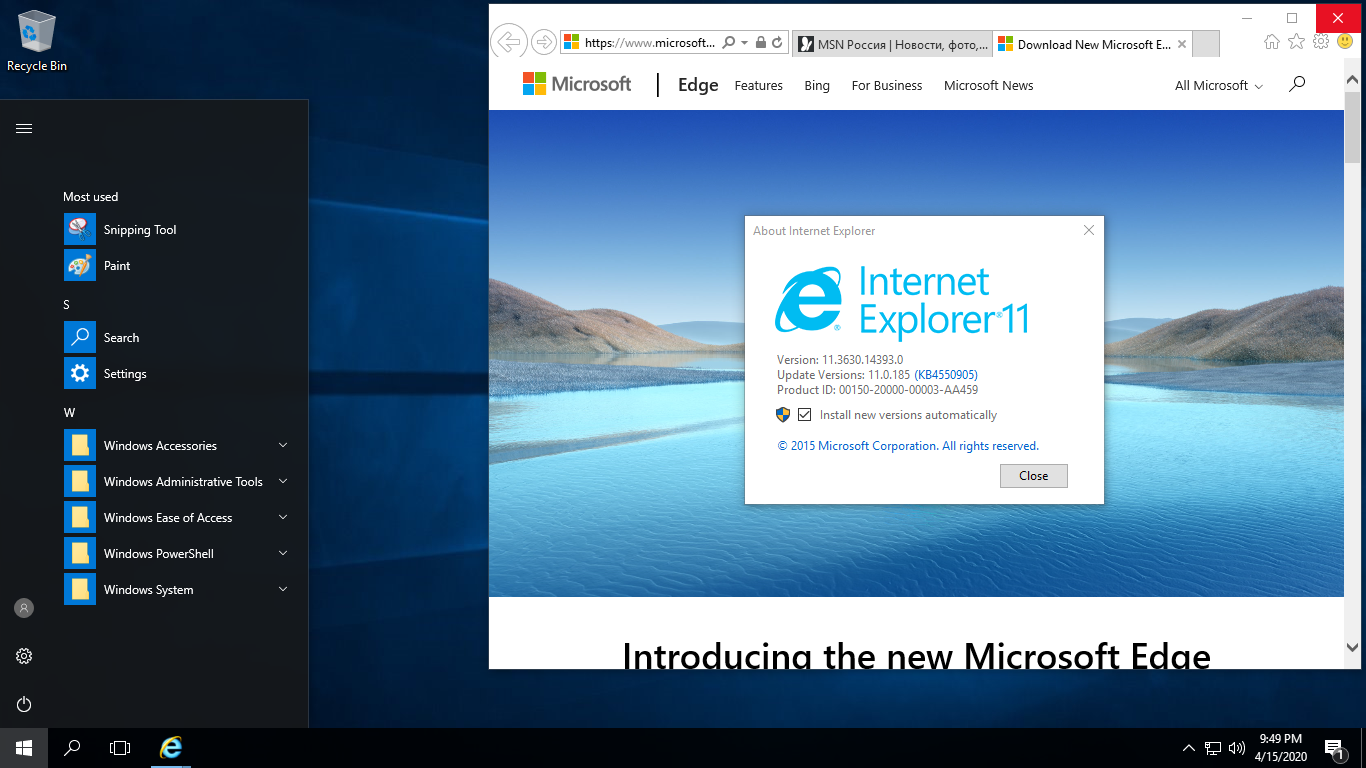Click the Microsoft website search icon

1297,84
